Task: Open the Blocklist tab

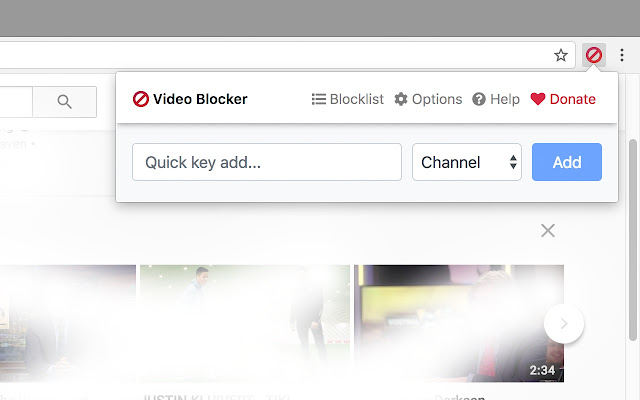Action: [x=347, y=99]
